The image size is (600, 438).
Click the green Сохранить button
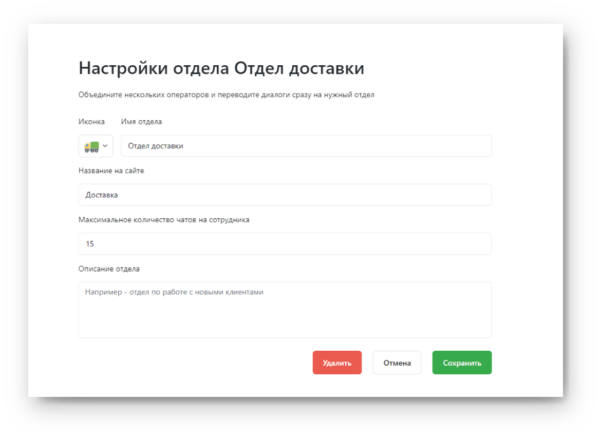462,363
